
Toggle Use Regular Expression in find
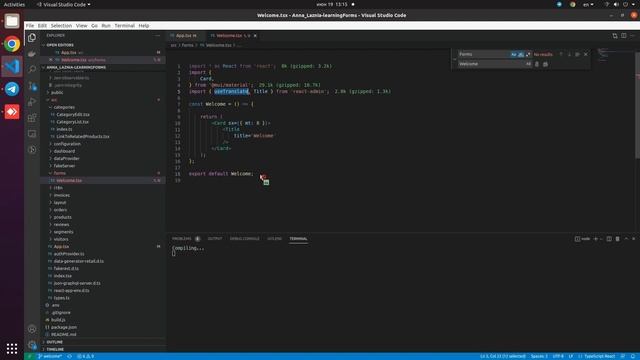pyautogui.click(x=528, y=54)
